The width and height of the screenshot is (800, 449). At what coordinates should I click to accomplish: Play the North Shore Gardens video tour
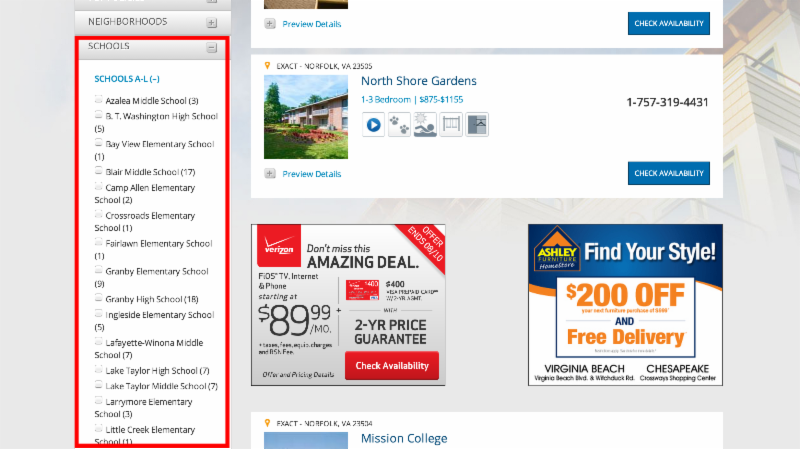point(373,124)
